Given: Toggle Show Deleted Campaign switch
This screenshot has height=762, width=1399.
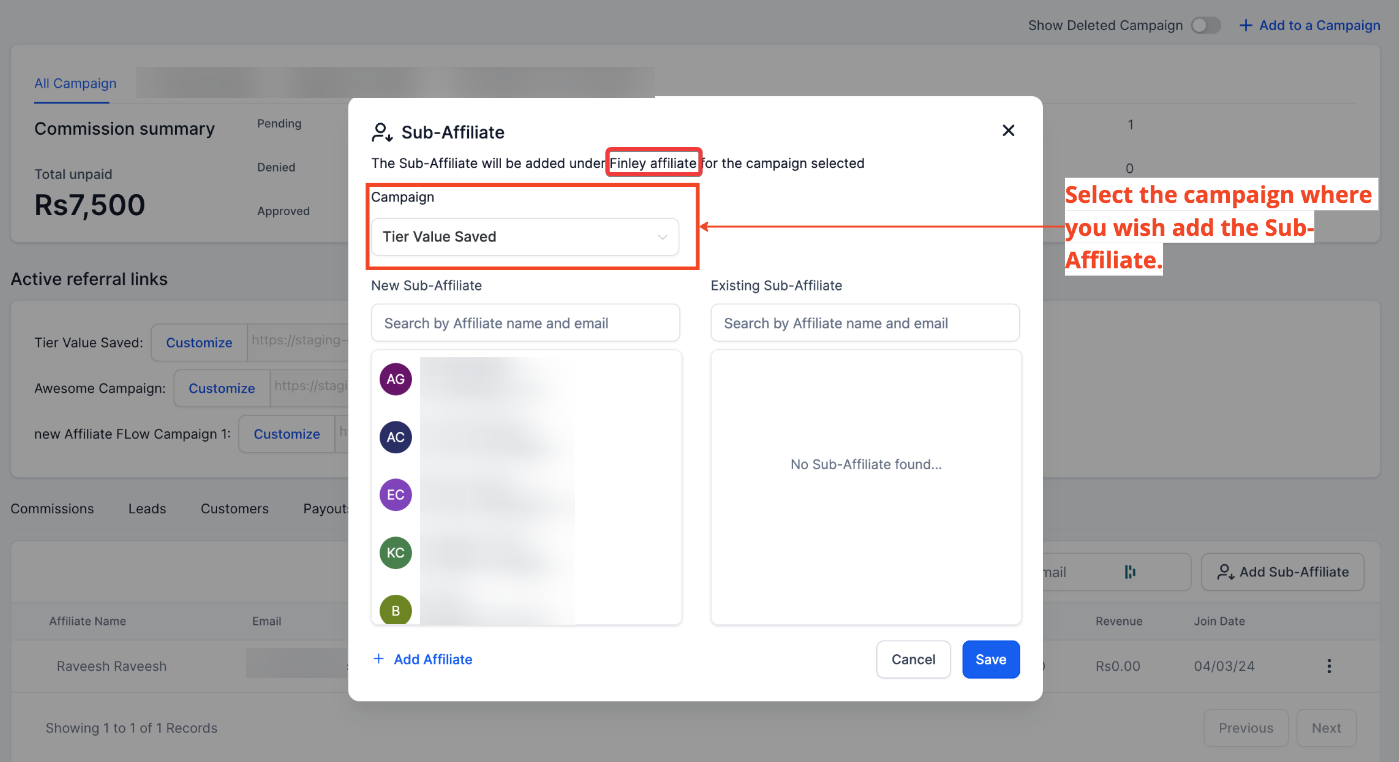Looking at the screenshot, I should (1205, 25).
